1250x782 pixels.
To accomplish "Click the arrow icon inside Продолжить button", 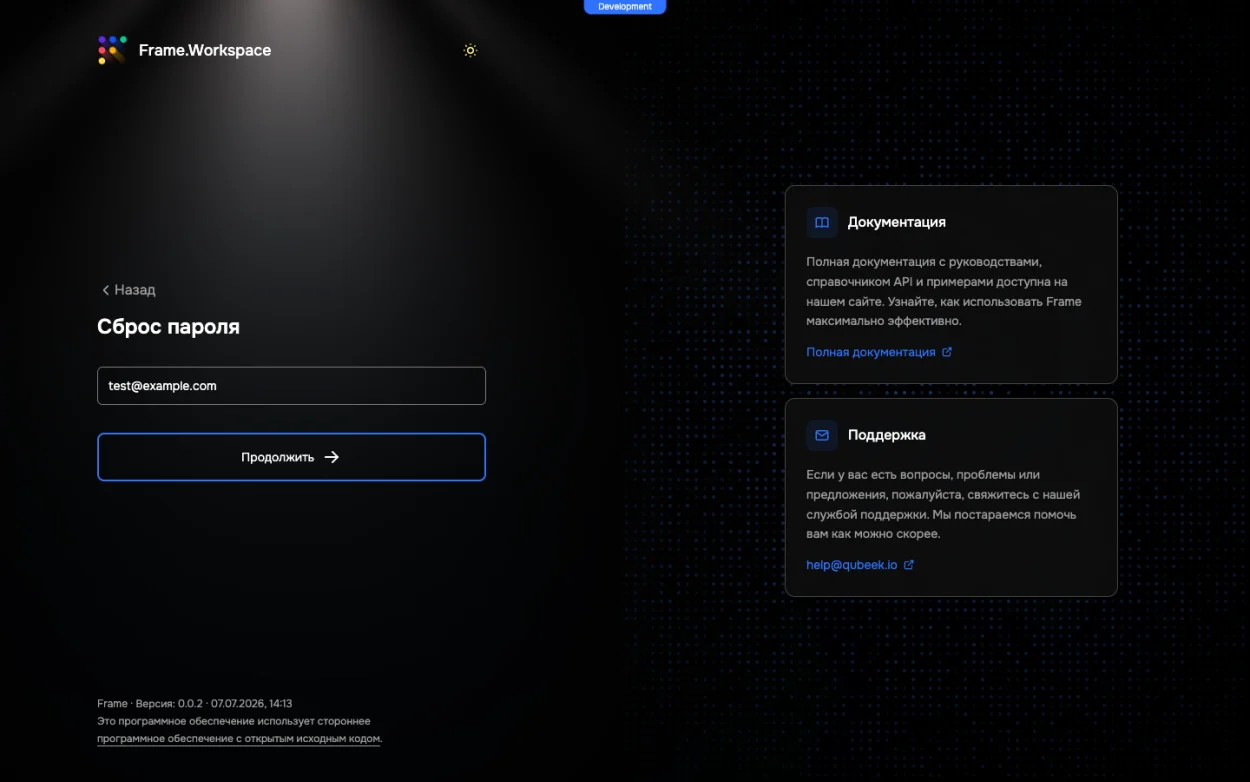I will 332,457.
